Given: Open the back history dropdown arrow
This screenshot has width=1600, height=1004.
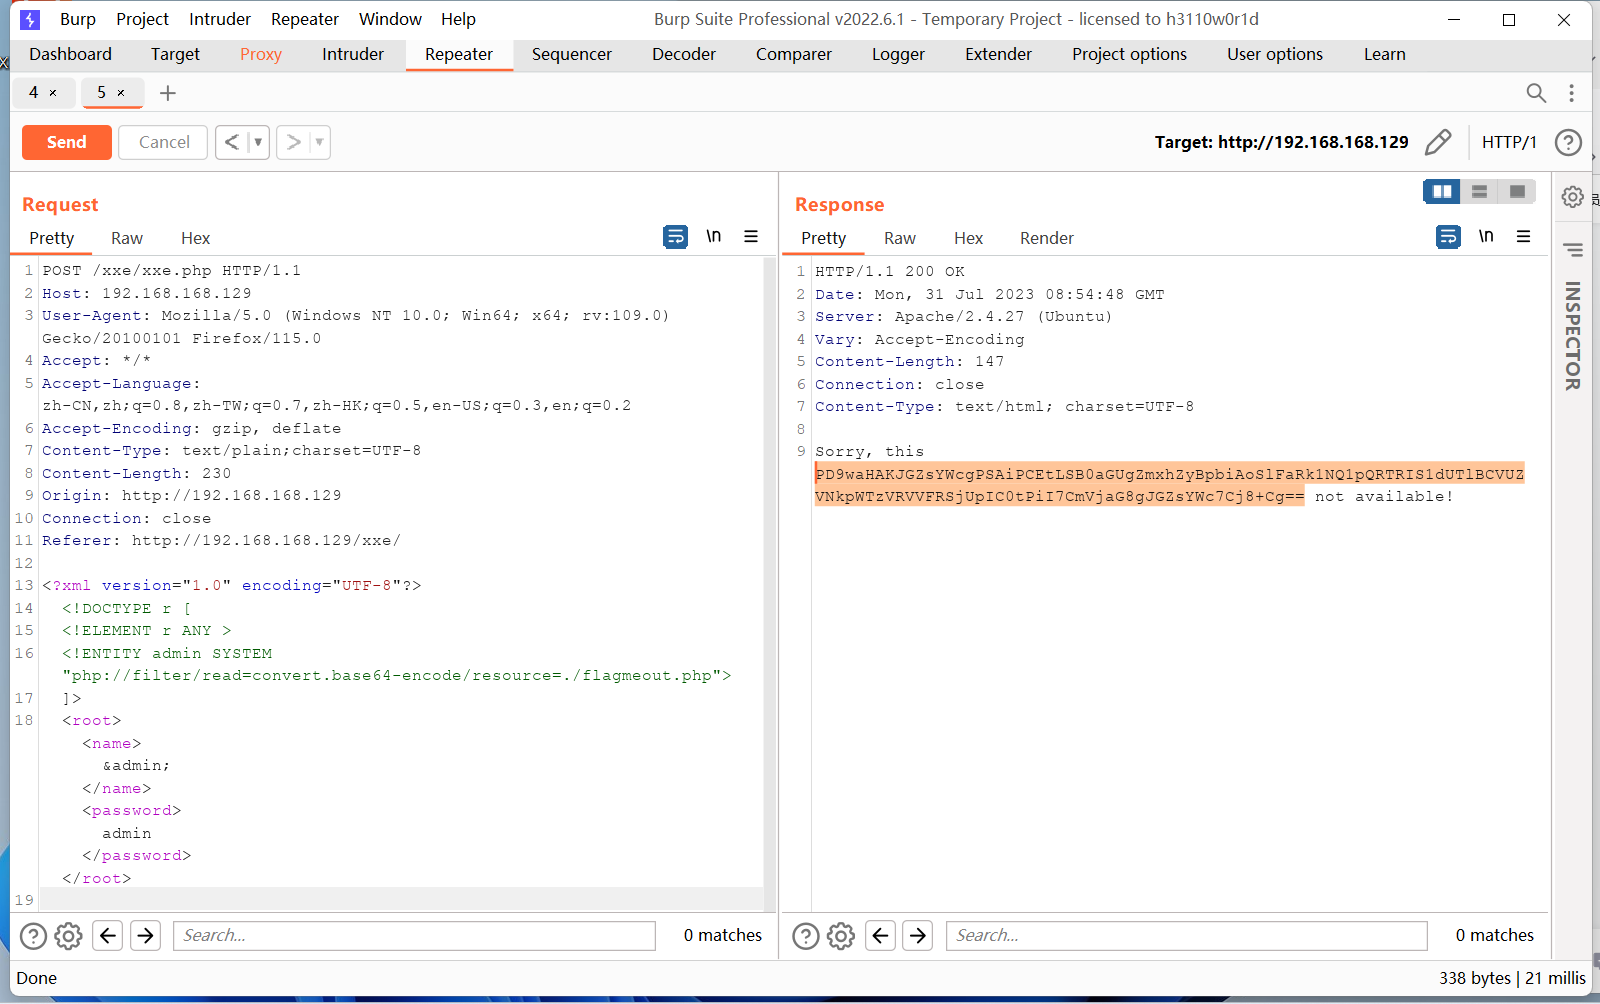Looking at the screenshot, I should [258, 142].
